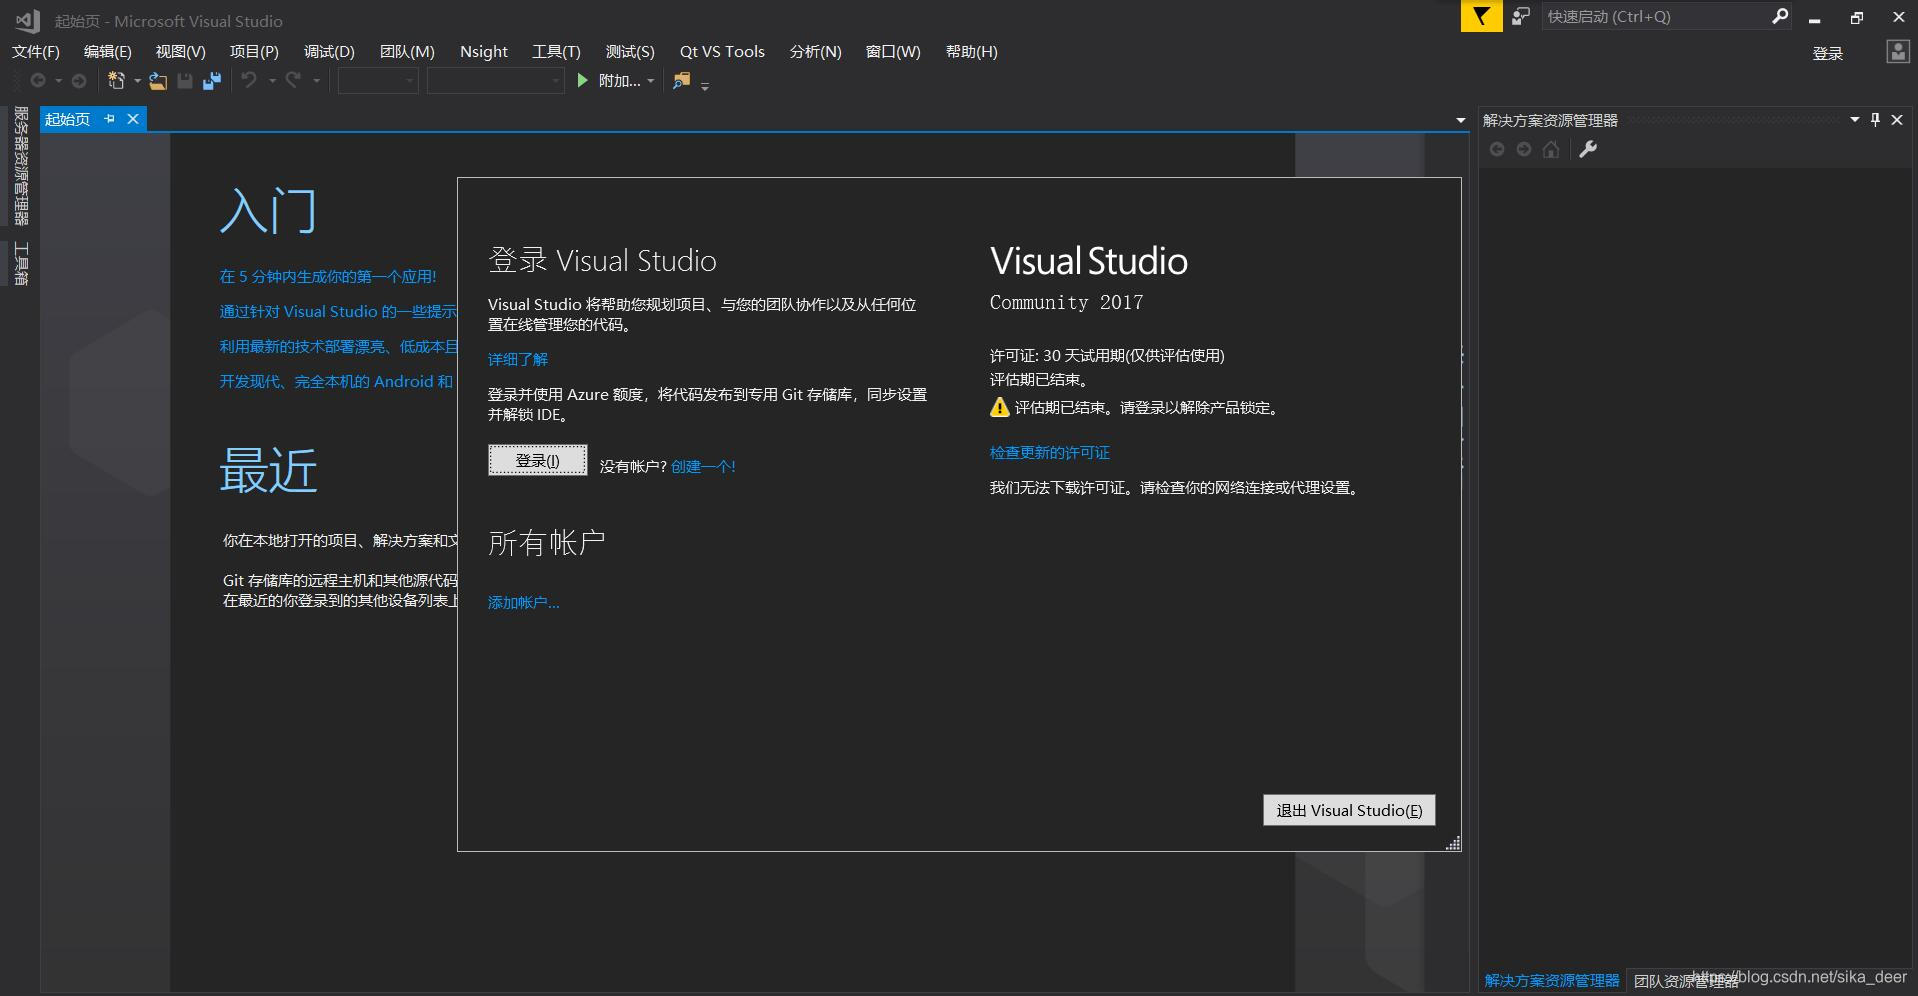The width and height of the screenshot is (1918, 996).
Task: Click the account avatar icon at top right
Action: [x=1897, y=52]
